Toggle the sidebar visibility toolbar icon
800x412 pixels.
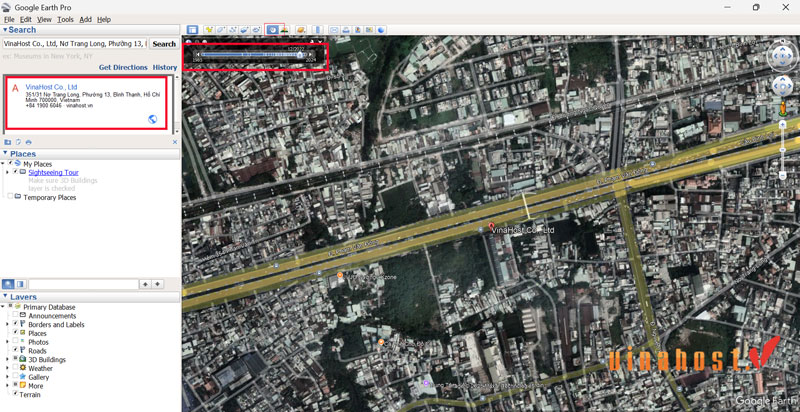pos(192,30)
